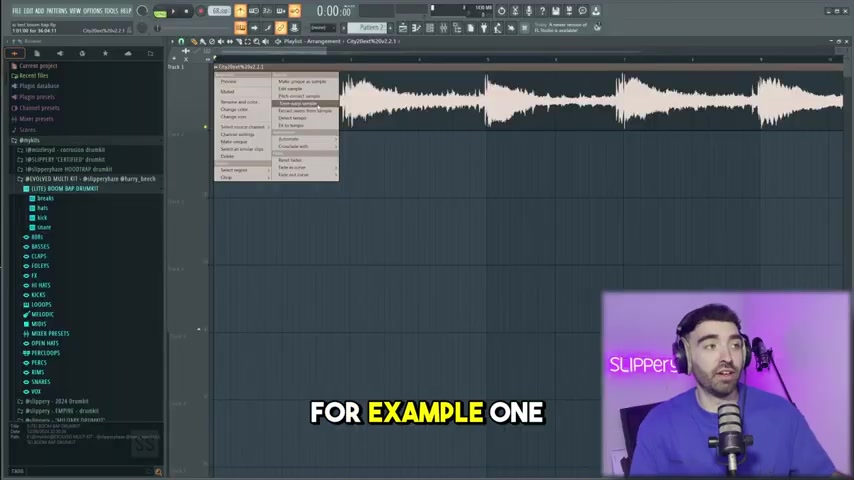The image size is (854, 480).
Task: Choose Fit to tempo in context menu
Action: [305, 125]
